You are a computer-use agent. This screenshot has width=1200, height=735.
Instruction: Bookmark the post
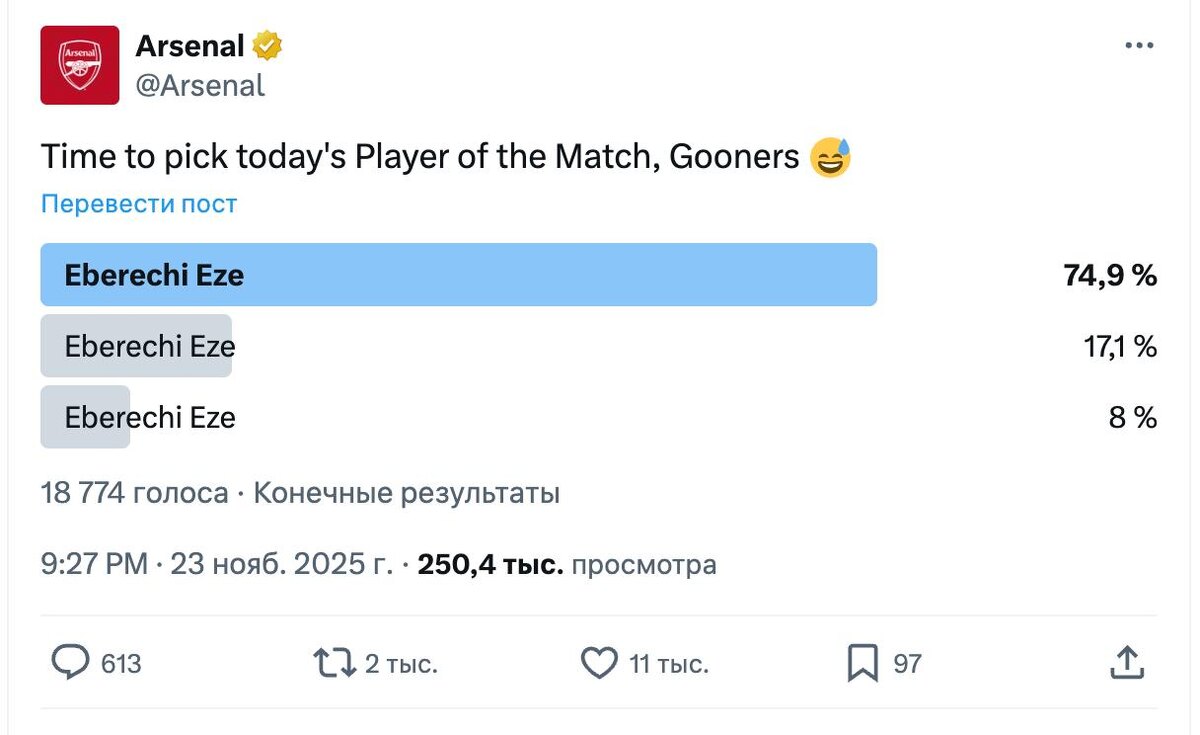pos(862,663)
